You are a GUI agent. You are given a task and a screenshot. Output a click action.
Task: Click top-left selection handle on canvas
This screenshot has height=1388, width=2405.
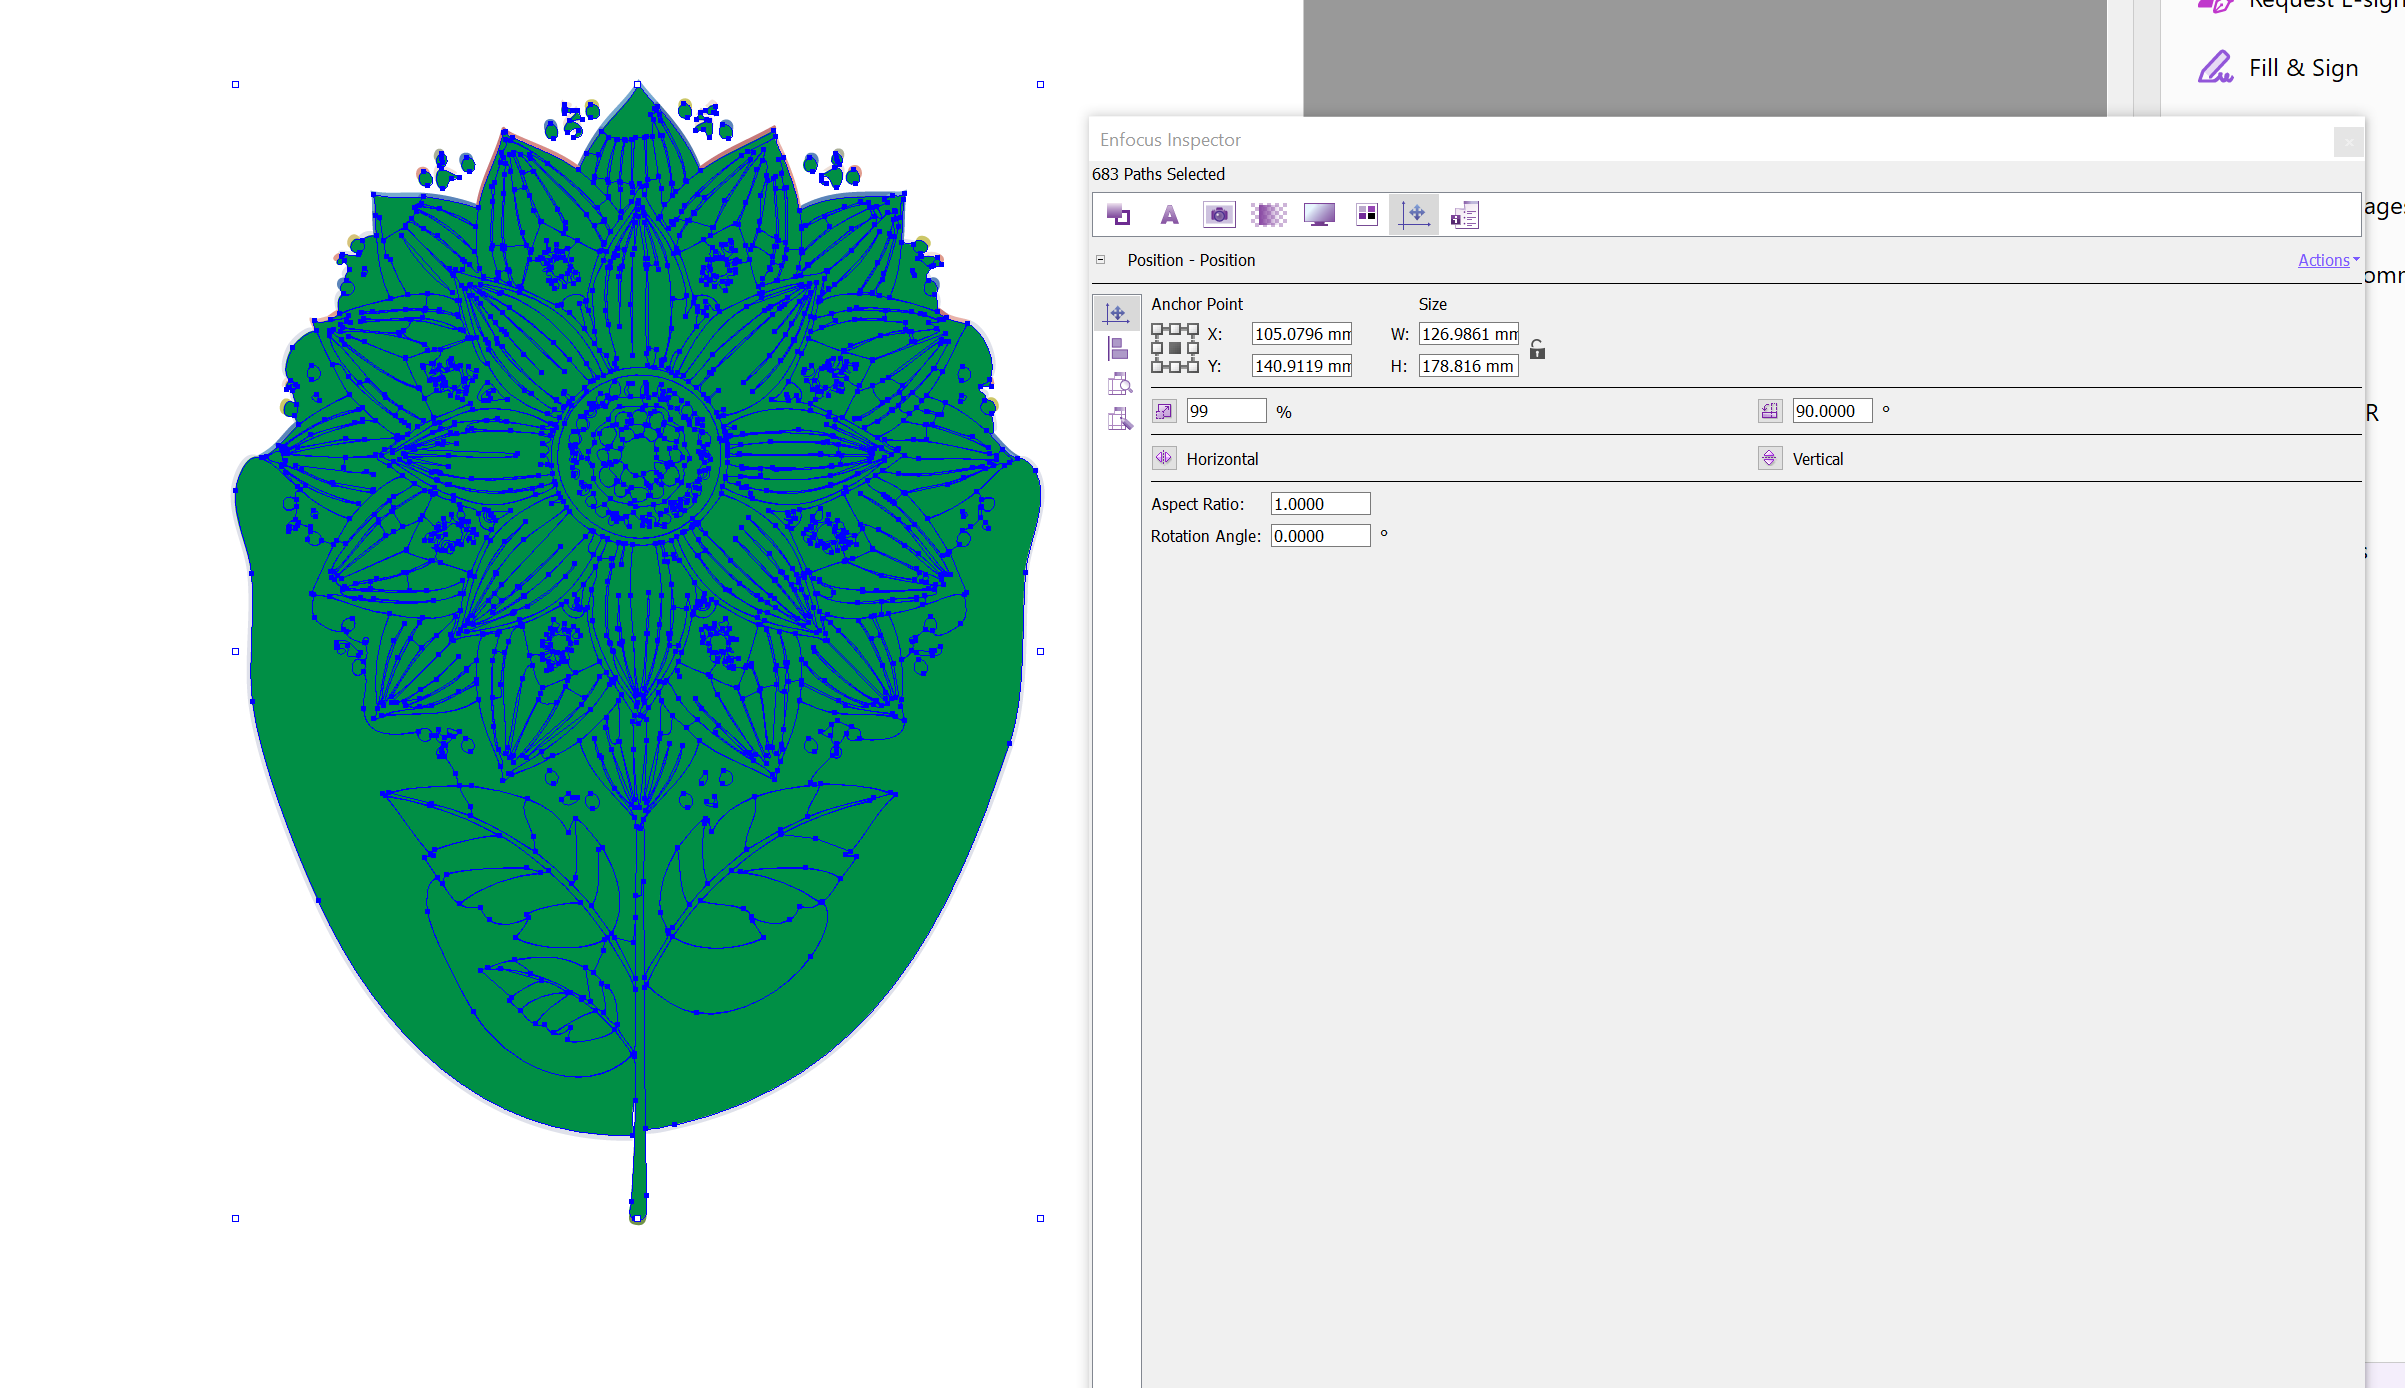coord(235,85)
